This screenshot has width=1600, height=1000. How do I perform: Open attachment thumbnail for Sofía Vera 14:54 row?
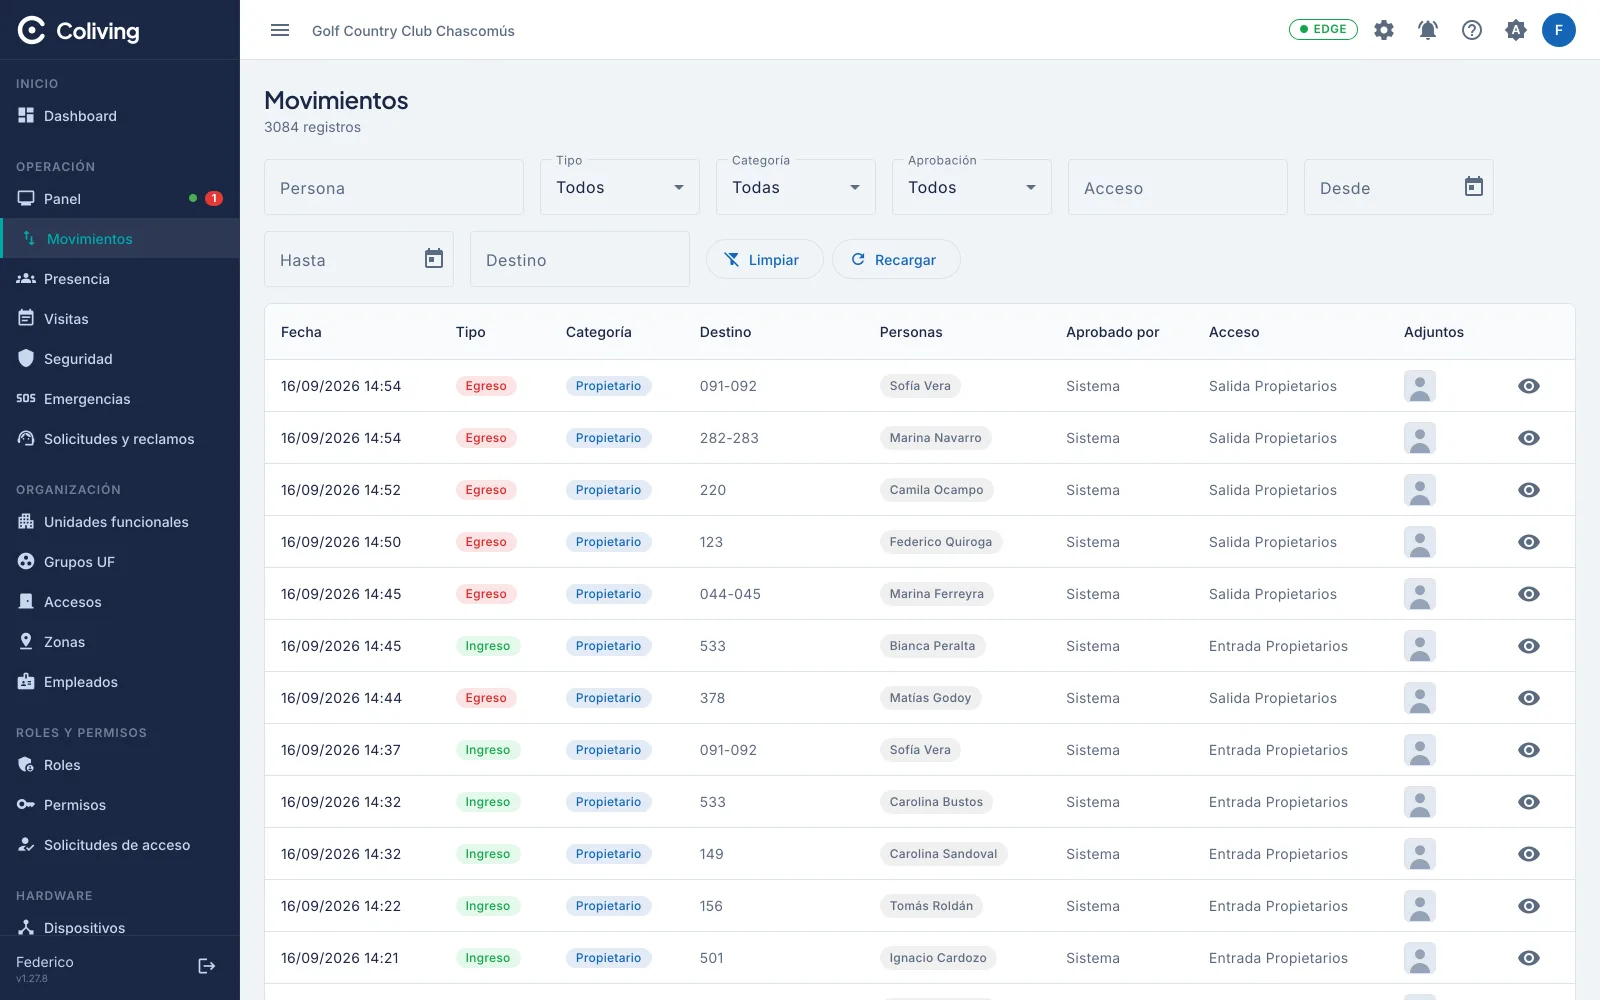point(1420,386)
